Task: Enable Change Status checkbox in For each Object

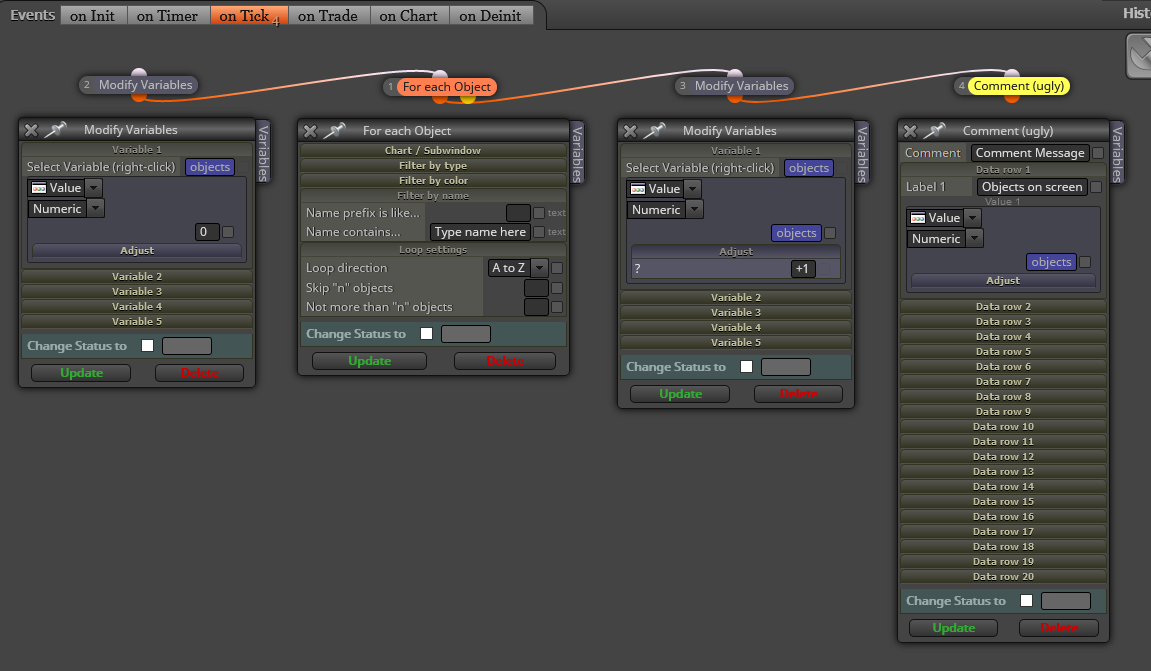Action: click(426, 334)
